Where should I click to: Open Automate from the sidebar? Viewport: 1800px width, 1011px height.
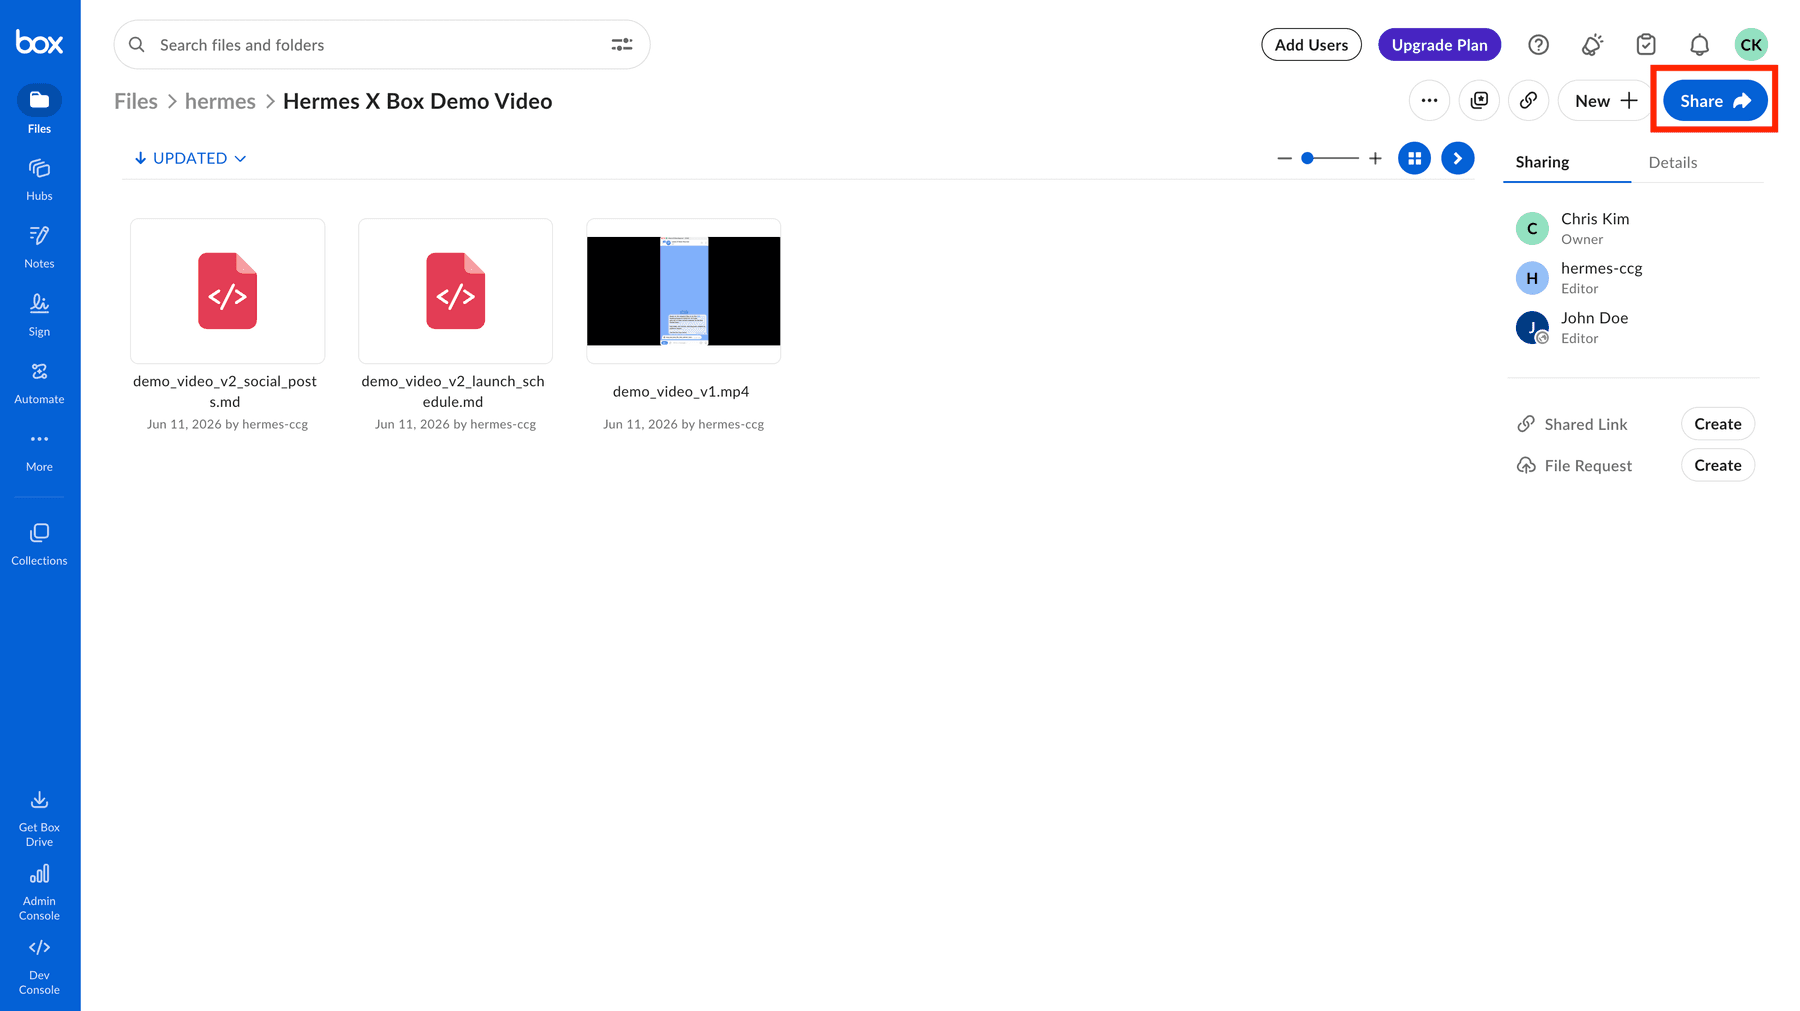[39, 383]
